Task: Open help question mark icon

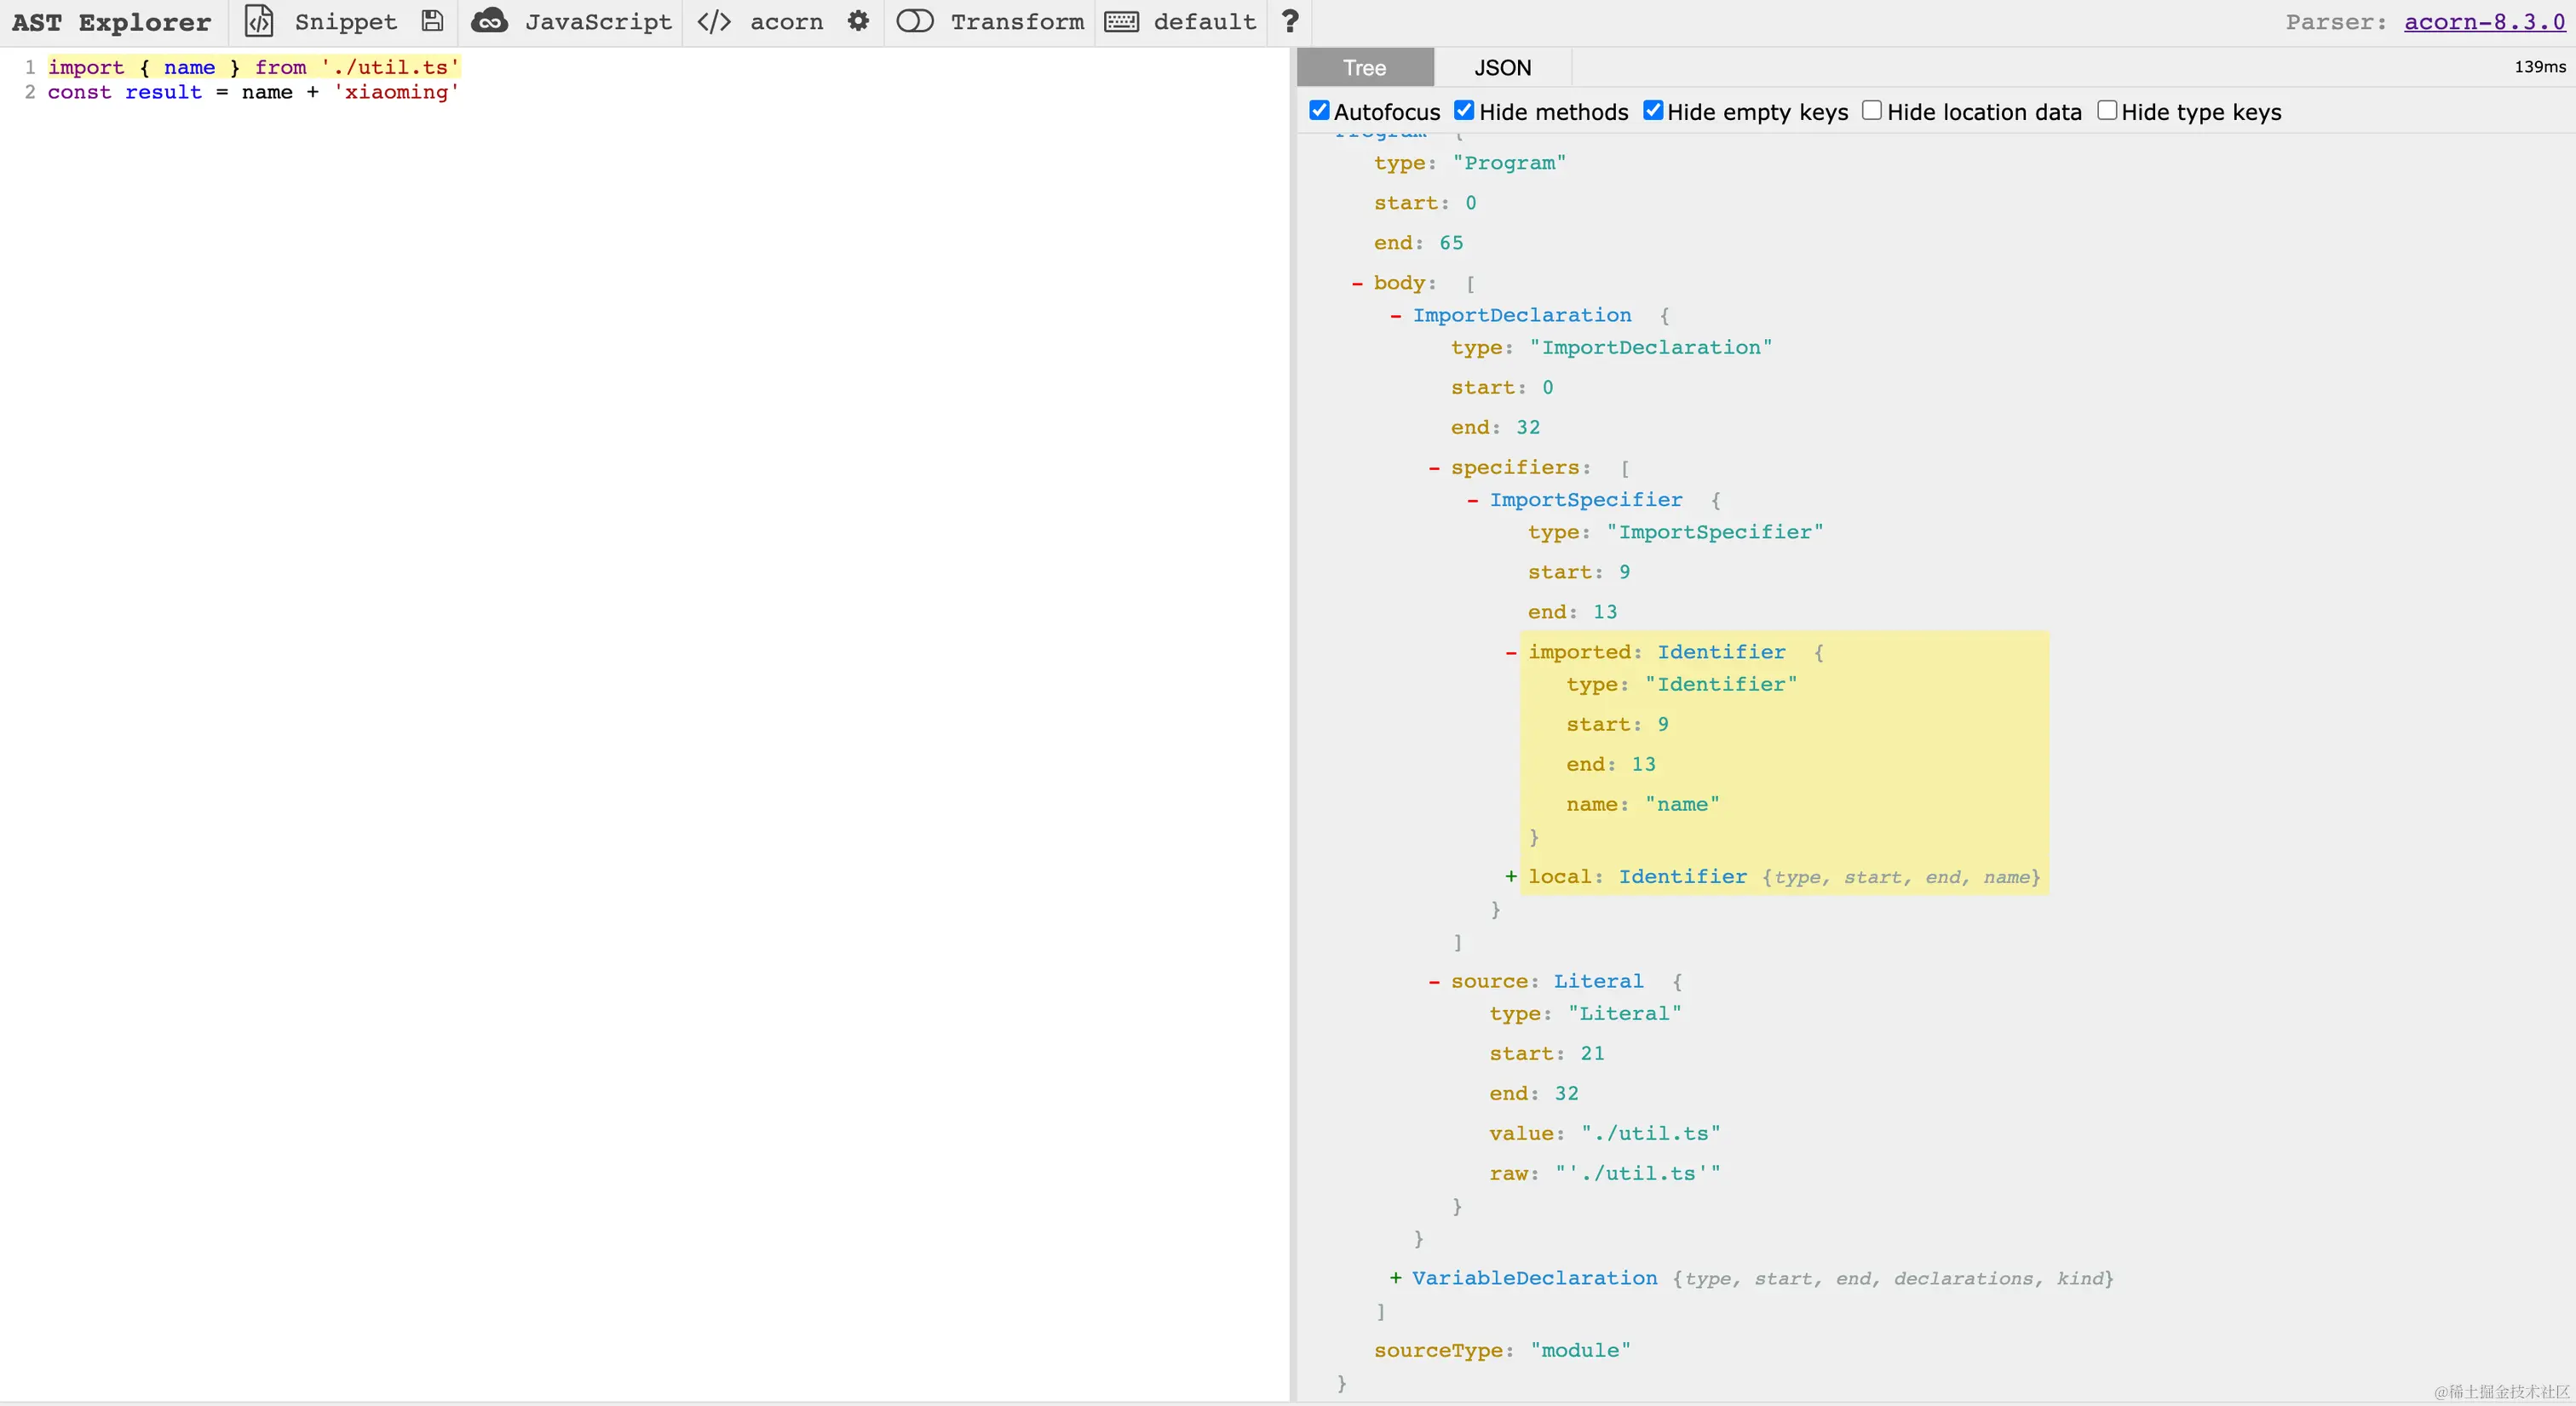Action: (x=1290, y=21)
